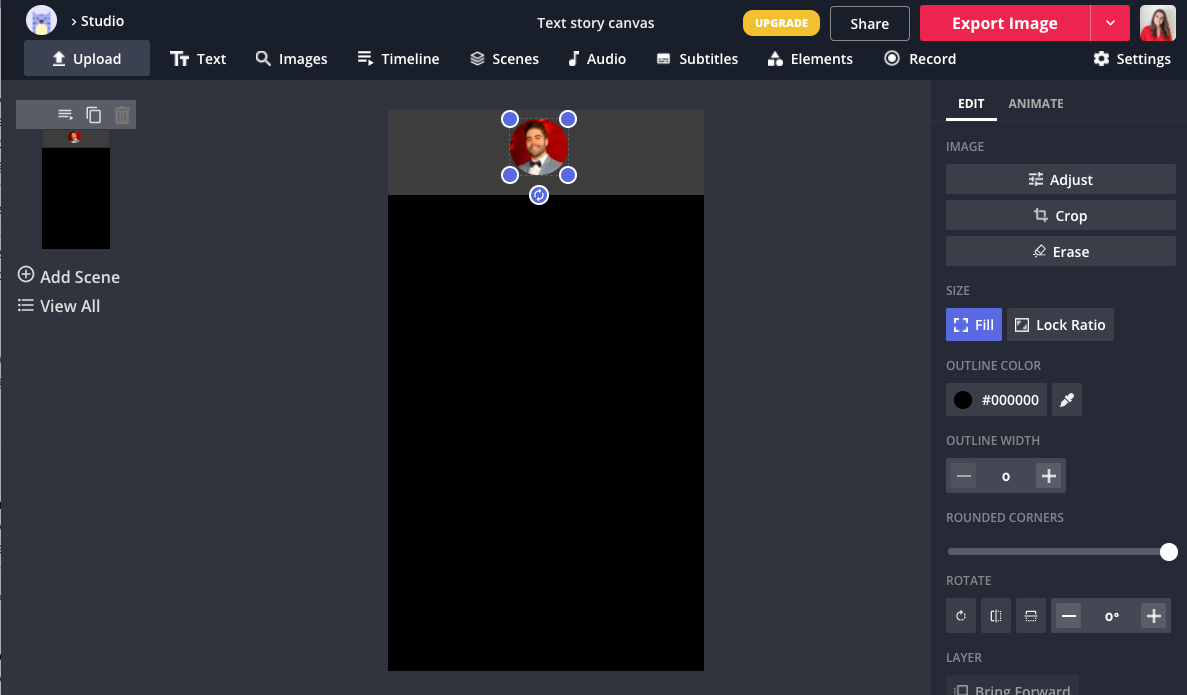This screenshot has height=695, width=1187.
Task: Open the user profile avatar menu
Action: pos(1157,23)
